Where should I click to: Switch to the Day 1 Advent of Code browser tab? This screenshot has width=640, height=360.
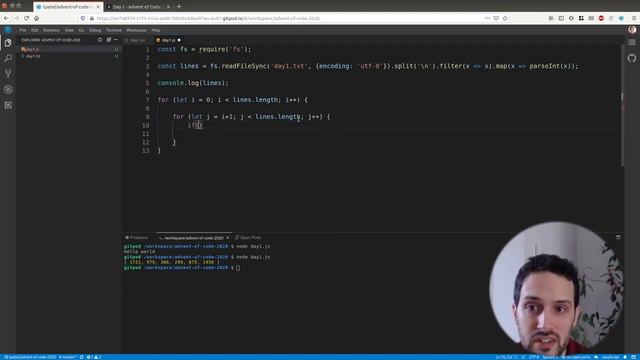(138, 7)
